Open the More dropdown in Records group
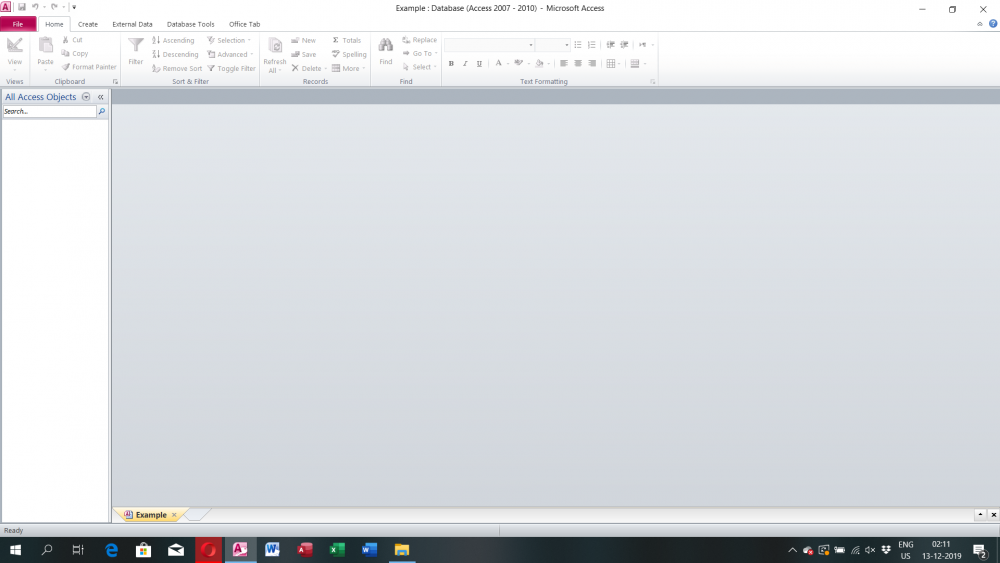This screenshot has height=563, width=1000. pyautogui.click(x=348, y=68)
